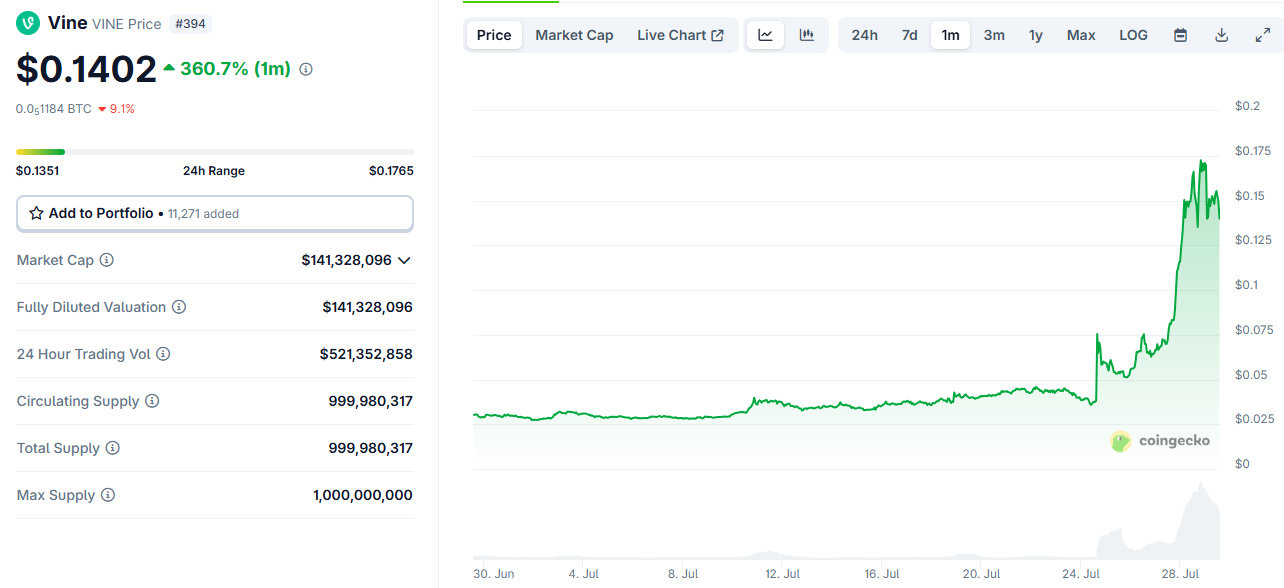This screenshot has height=588, width=1284.
Task: Open the date range calendar picker
Action: [x=1180, y=34]
